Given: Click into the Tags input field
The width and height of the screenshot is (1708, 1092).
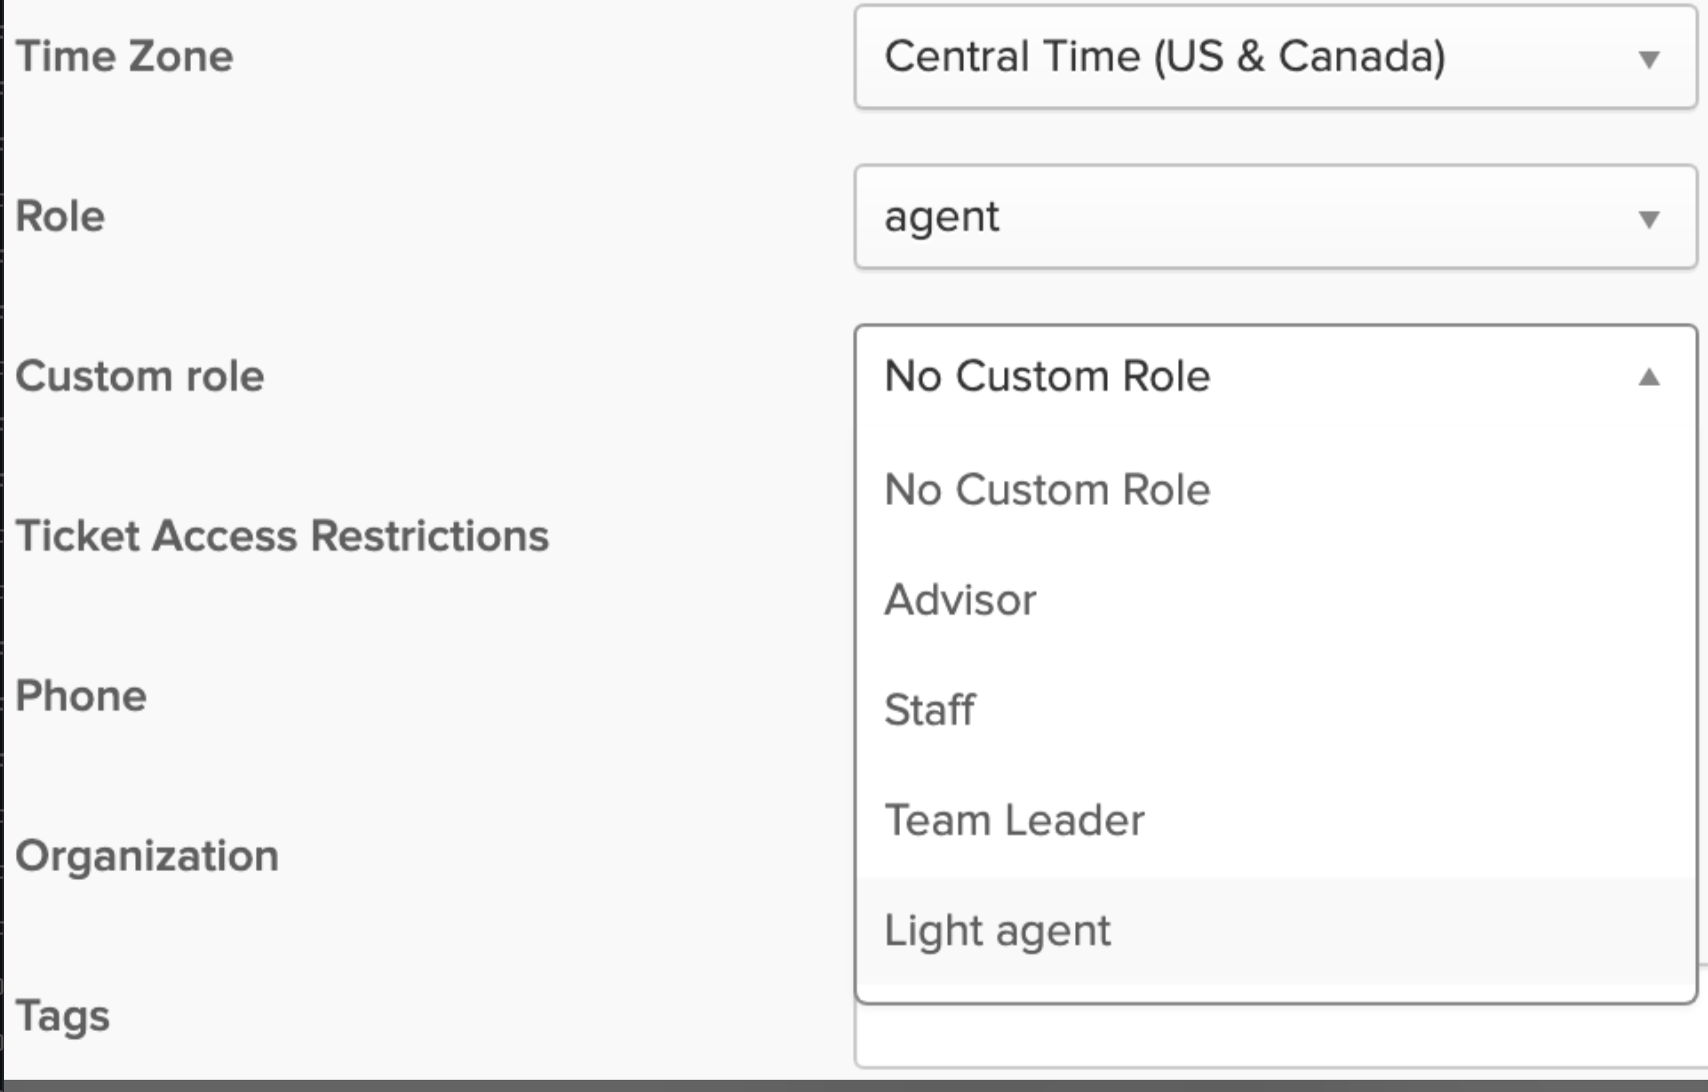Looking at the screenshot, I should click(x=1275, y=1036).
